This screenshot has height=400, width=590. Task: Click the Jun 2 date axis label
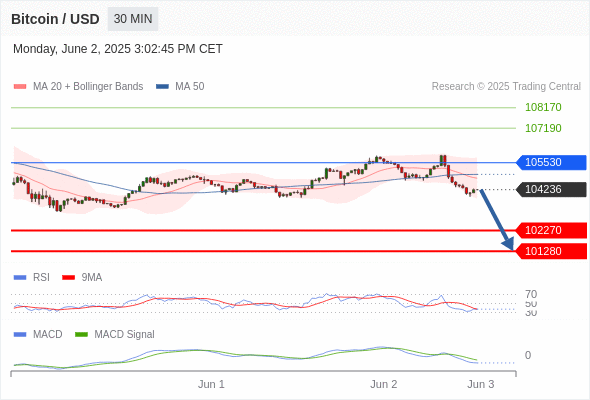tap(383, 384)
